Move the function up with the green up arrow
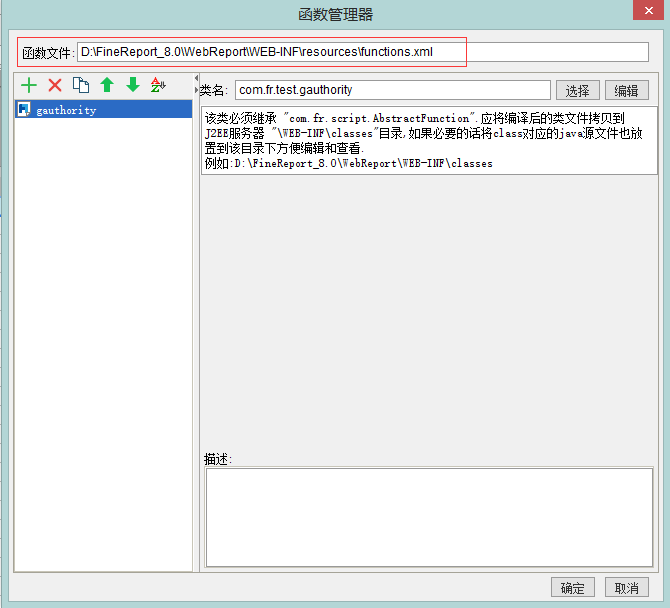 [x=107, y=85]
